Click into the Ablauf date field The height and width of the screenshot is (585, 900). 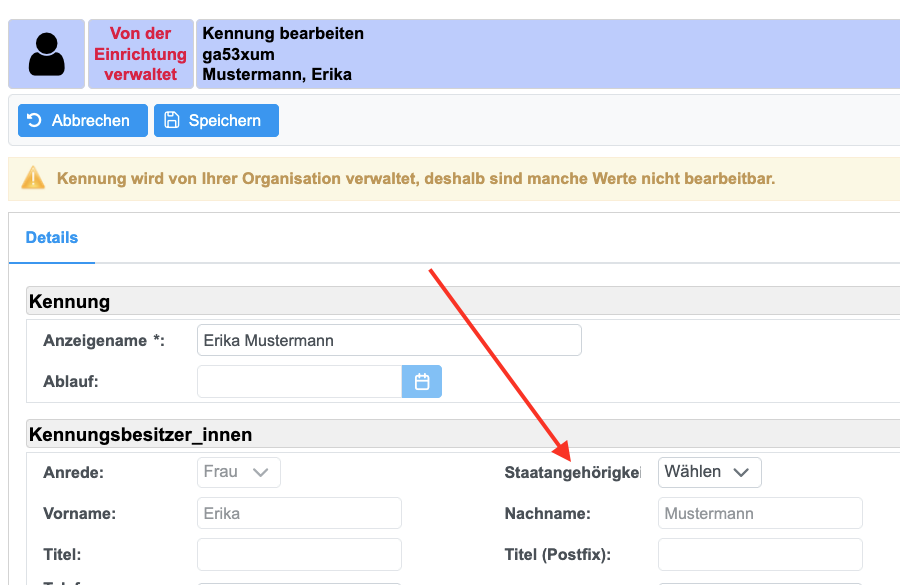pos(300,381)
